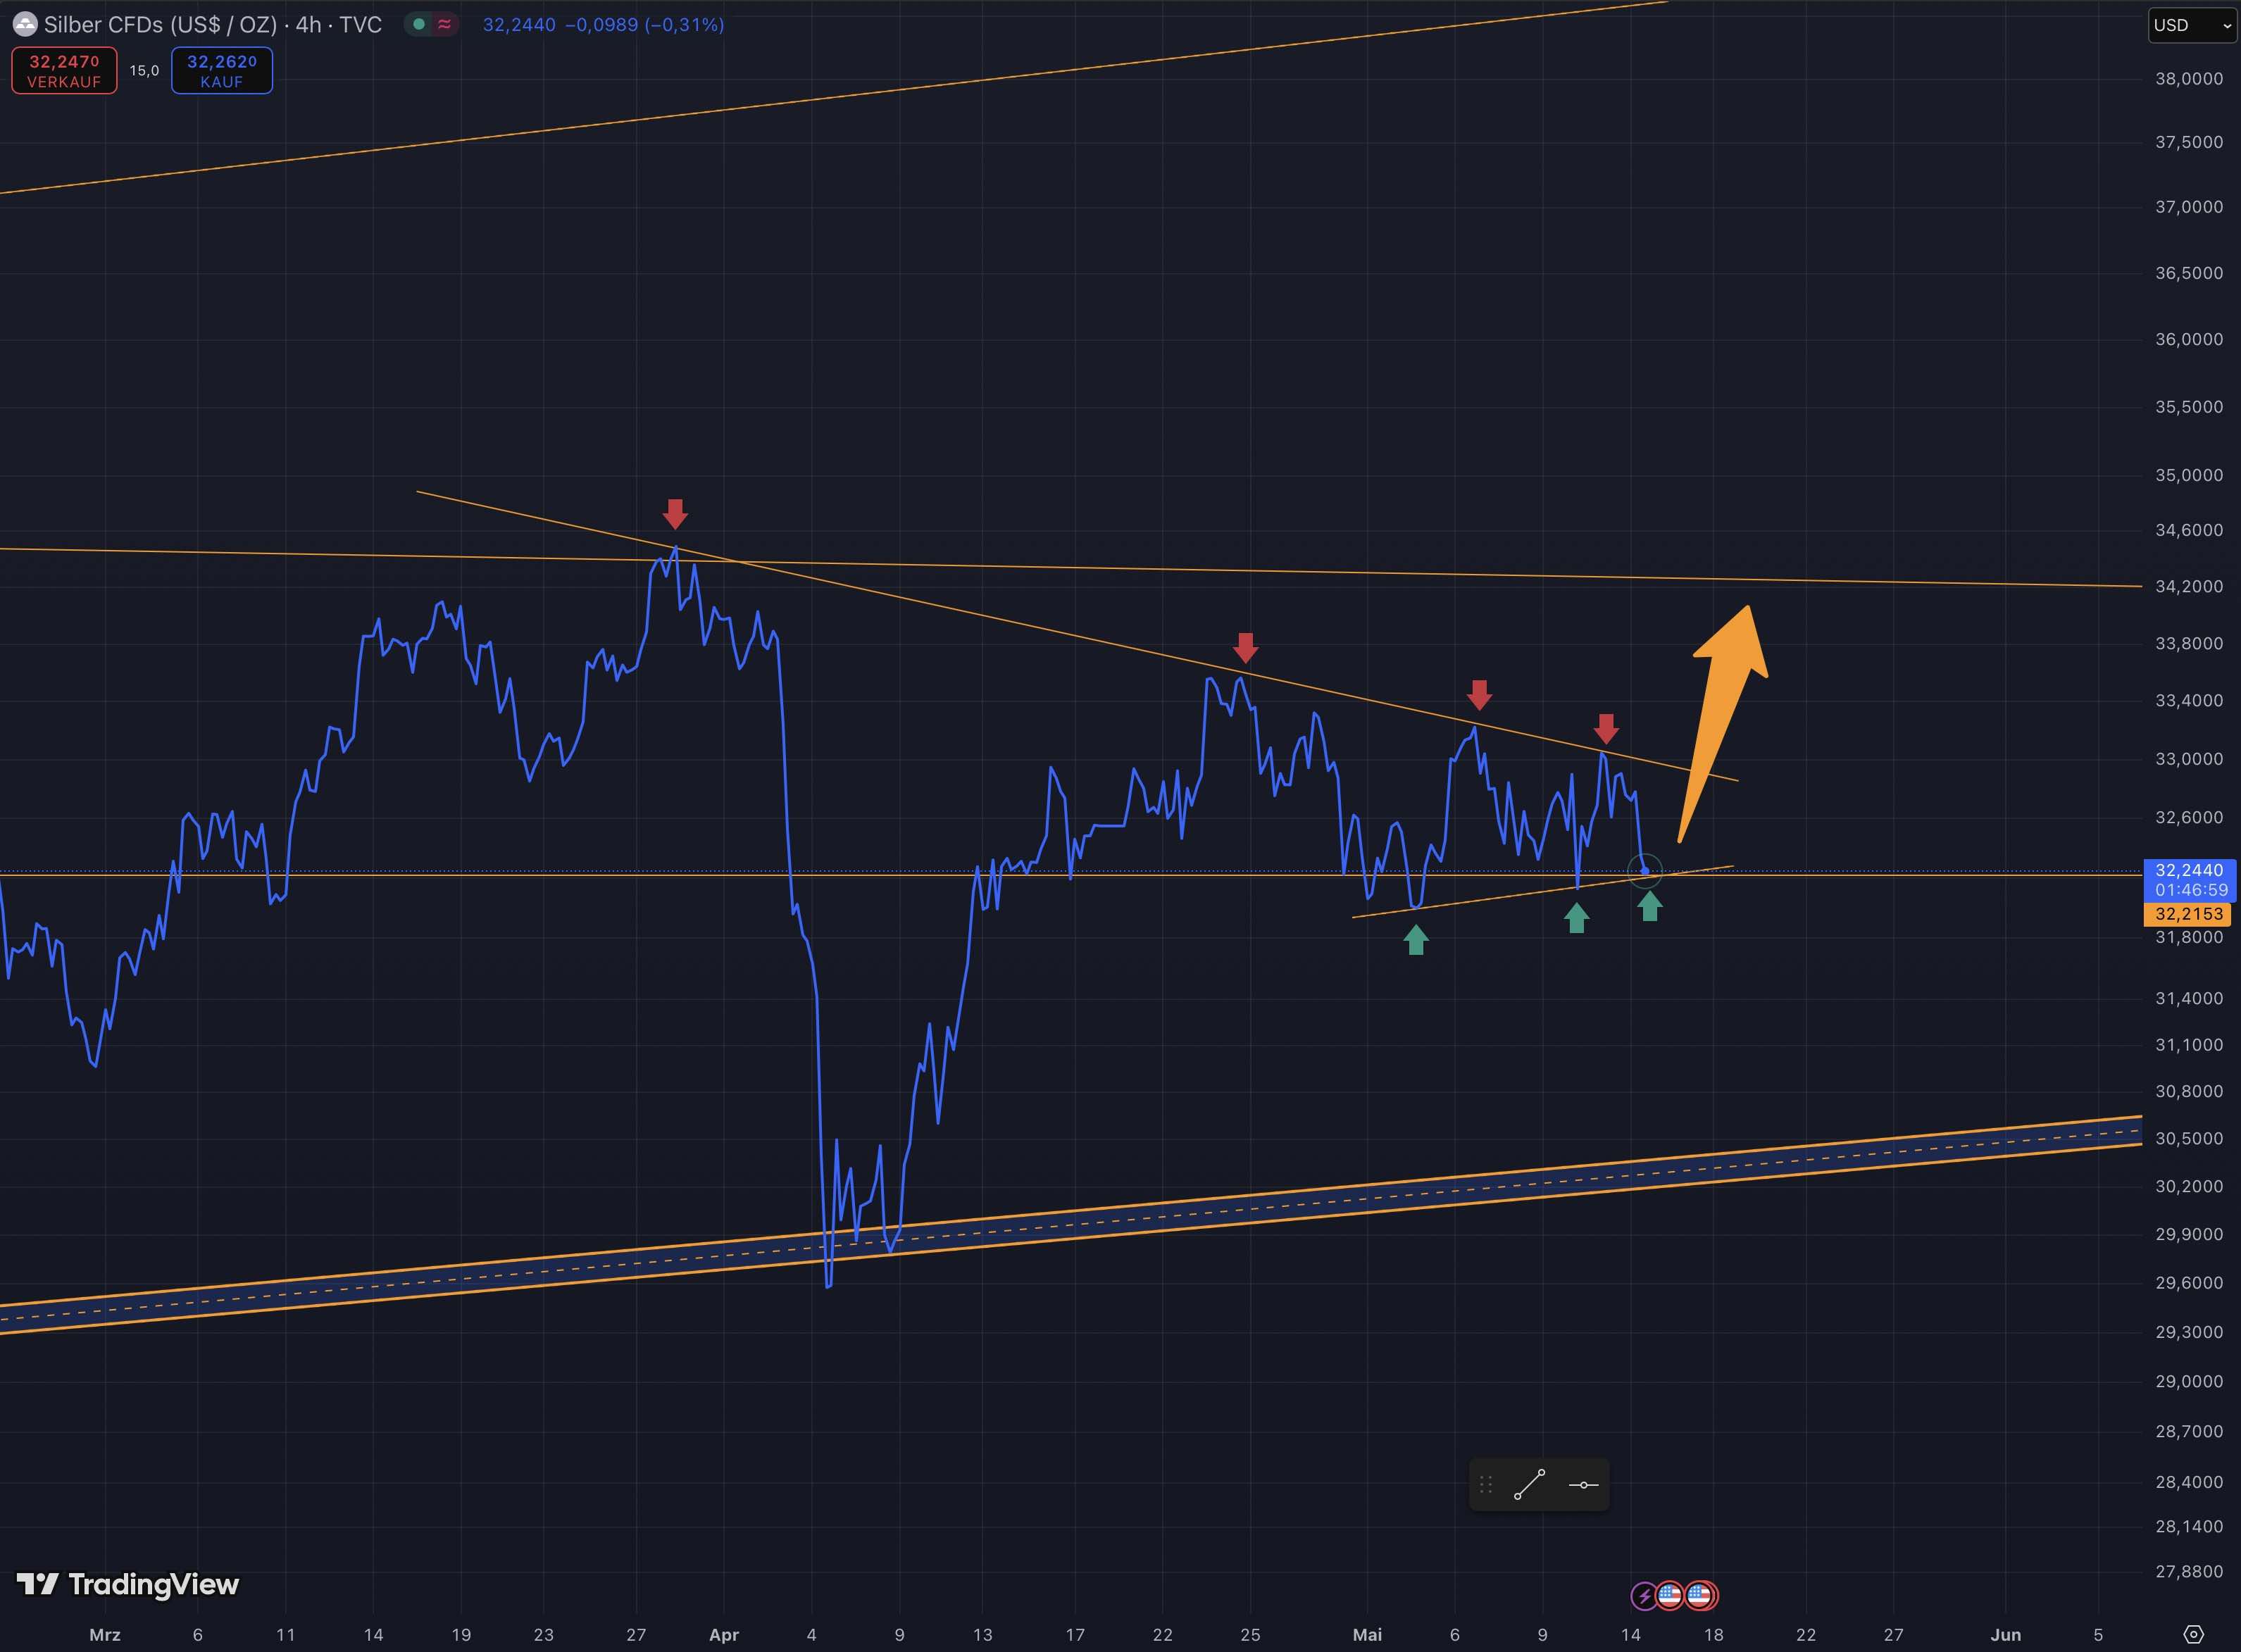Screen dimensions: 2241x1652
Task: Click the orange 32,2153 price label
Action: [2189, 914]
